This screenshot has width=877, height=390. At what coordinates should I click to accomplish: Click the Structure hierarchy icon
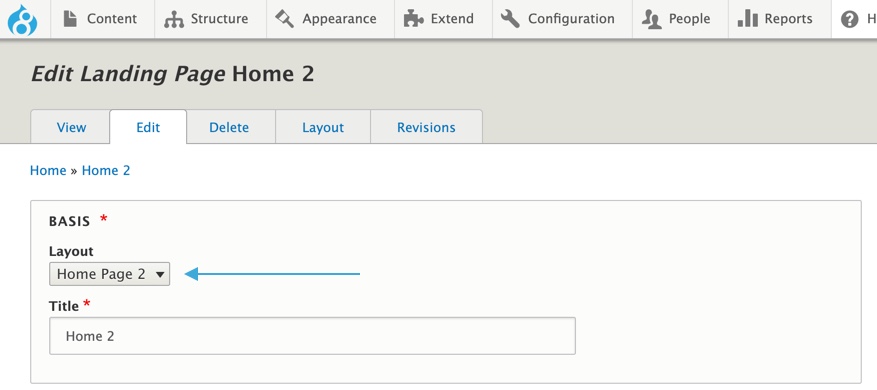174,20
